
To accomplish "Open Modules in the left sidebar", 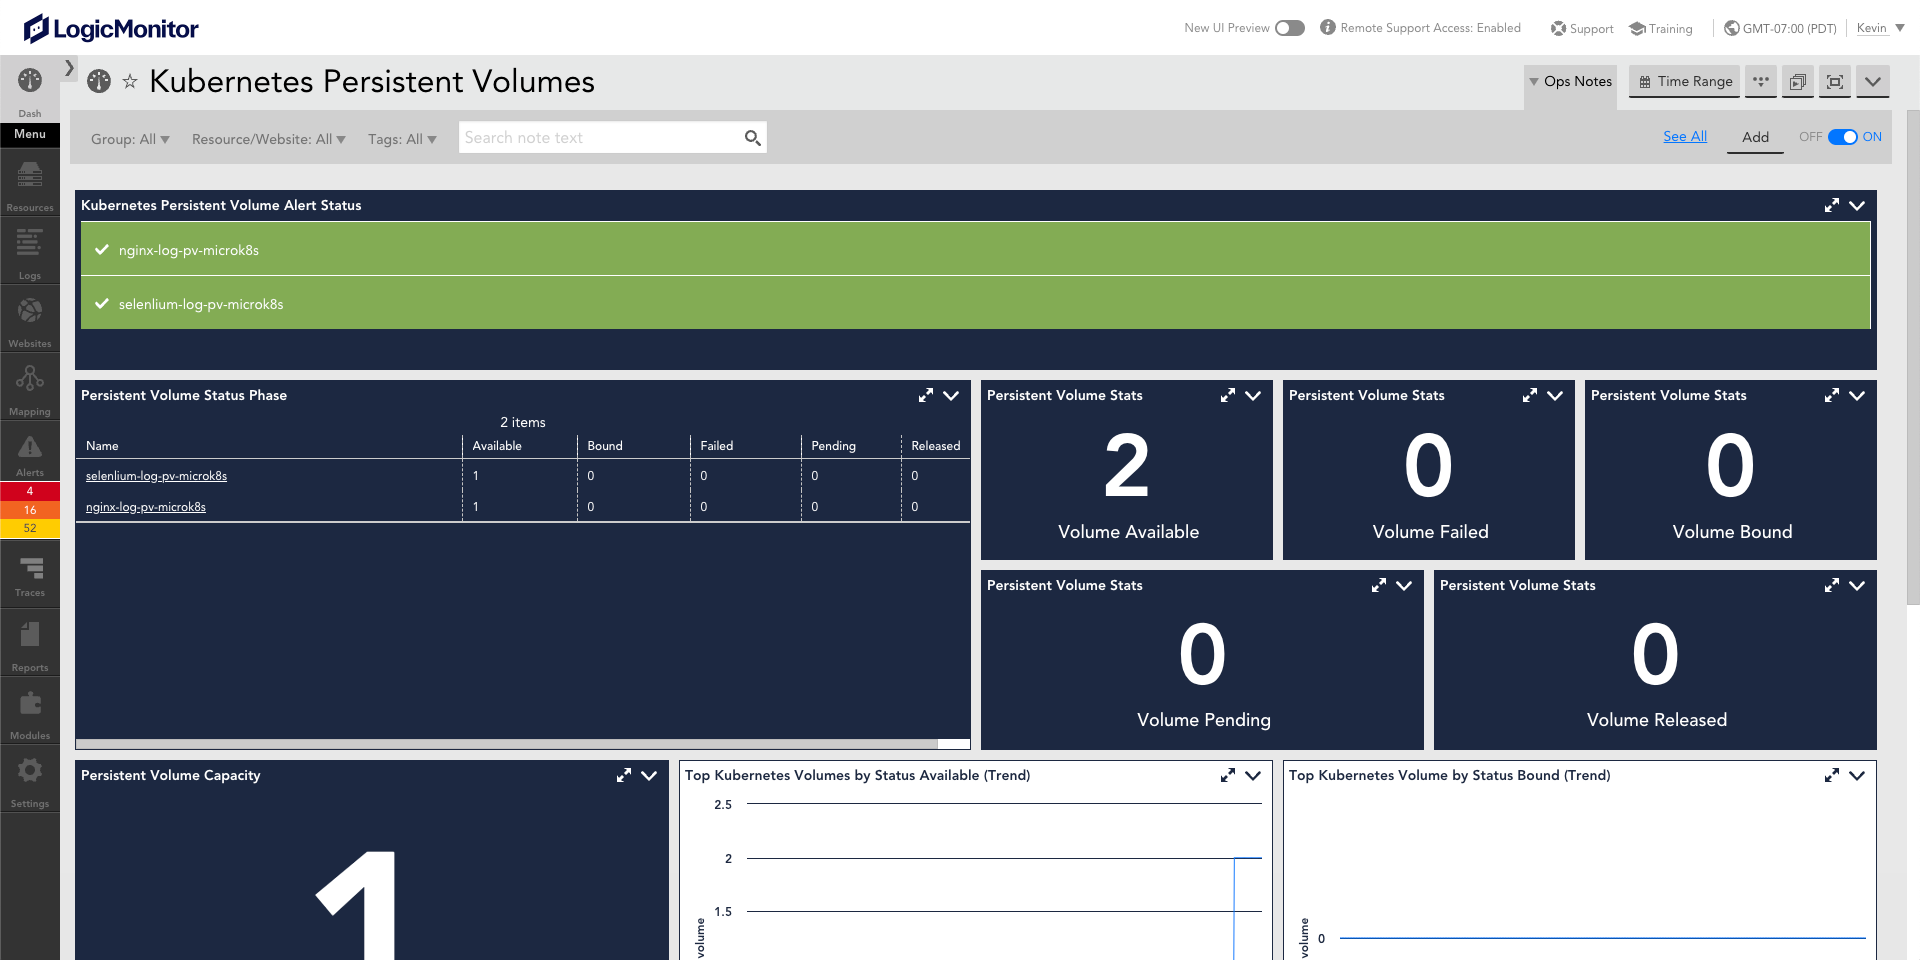I will [30, 712].
